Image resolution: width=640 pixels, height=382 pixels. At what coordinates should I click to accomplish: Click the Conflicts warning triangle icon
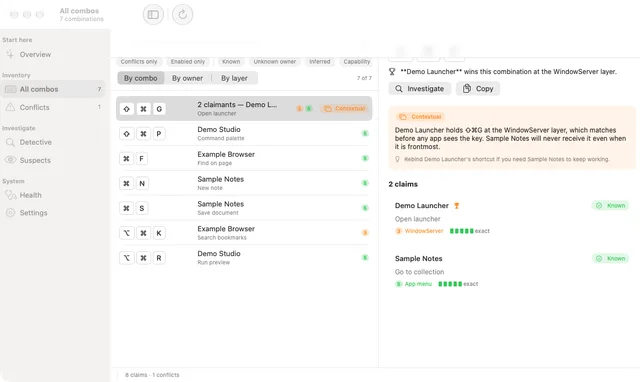tap(10, 107)
